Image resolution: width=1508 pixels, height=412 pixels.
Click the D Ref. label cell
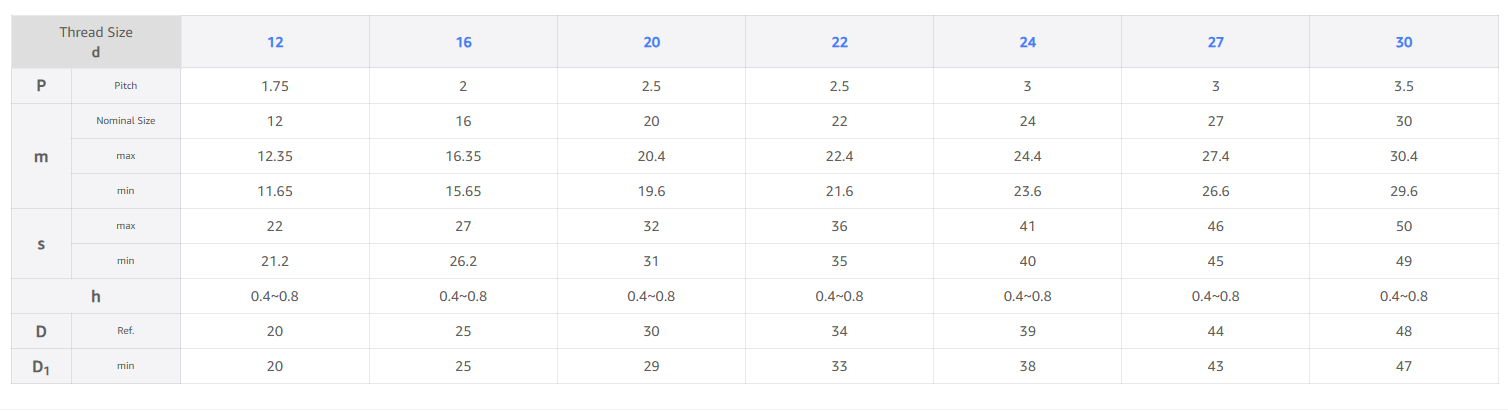pos(126,331)
